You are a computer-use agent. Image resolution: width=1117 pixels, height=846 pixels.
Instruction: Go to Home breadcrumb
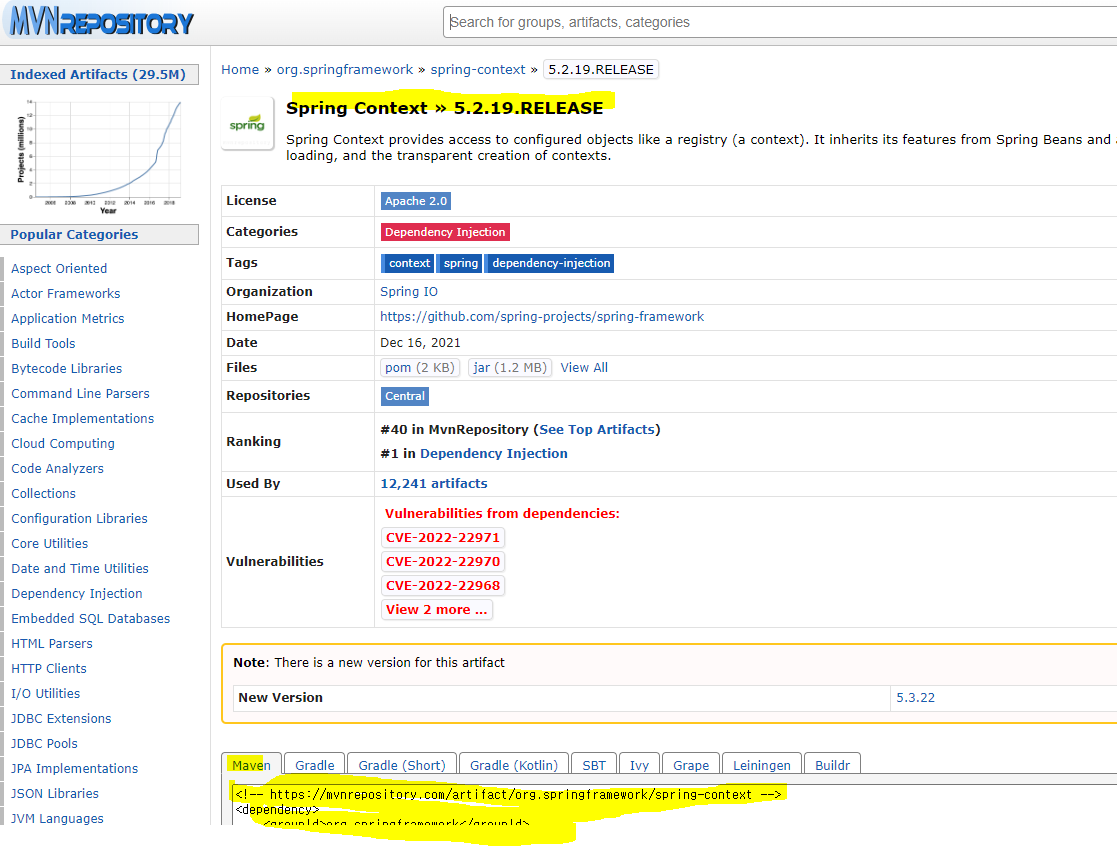(240, 70)
